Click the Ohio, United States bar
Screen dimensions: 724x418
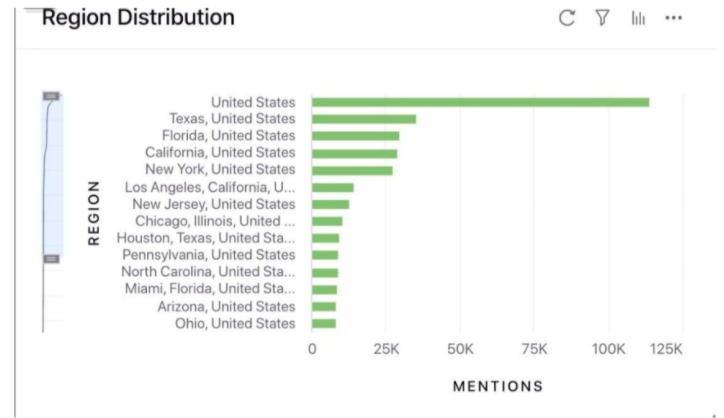[x=323, y=323]
